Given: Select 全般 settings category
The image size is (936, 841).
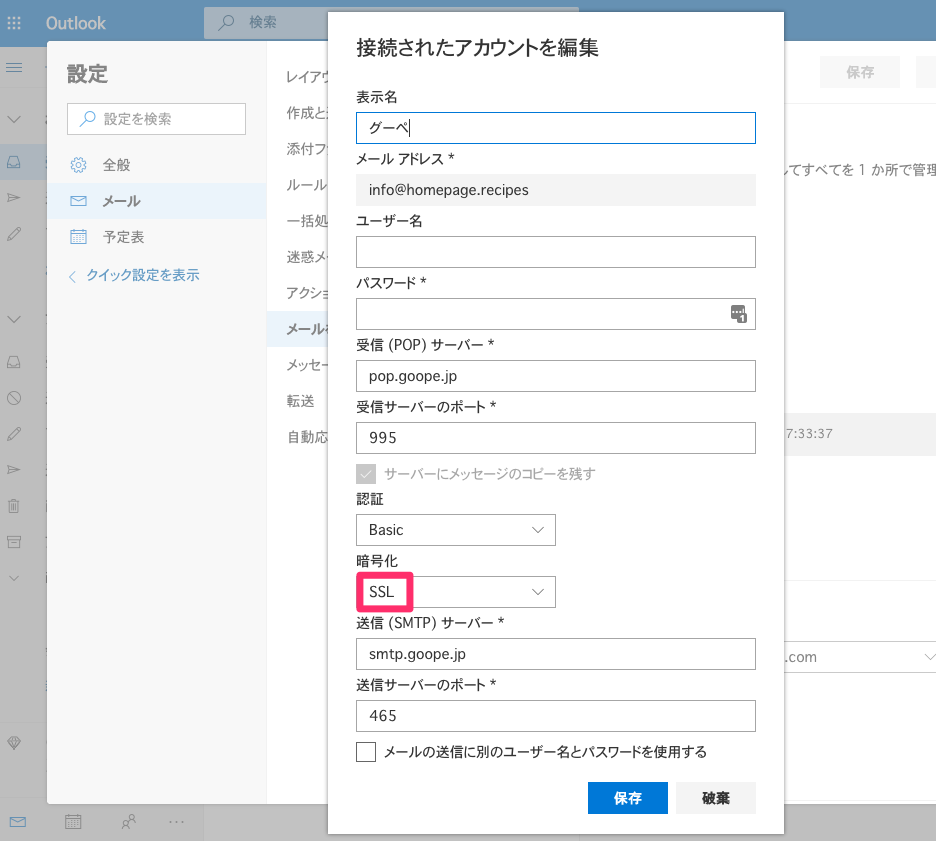Looking at the screenshot, I should pos(156,165).
